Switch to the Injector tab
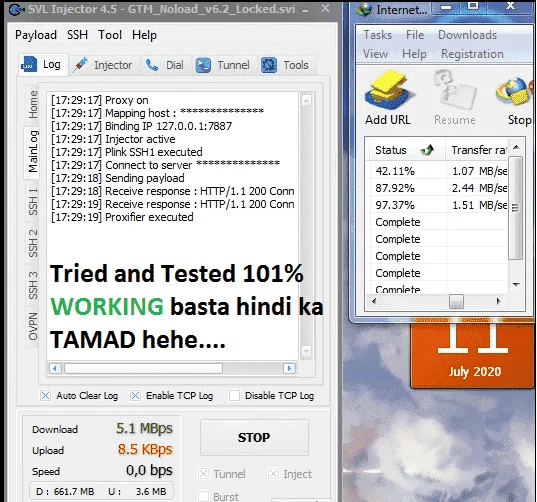The height and width of the screenshot is (502, 537). pos(105,65)
